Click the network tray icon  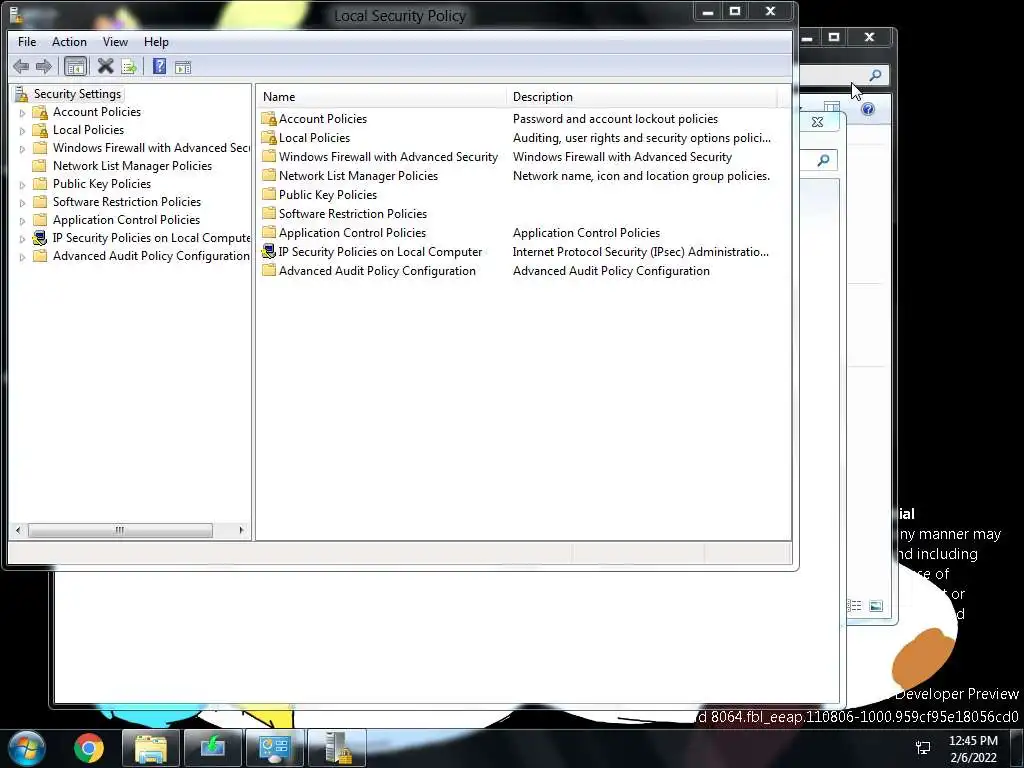[923, 748]
